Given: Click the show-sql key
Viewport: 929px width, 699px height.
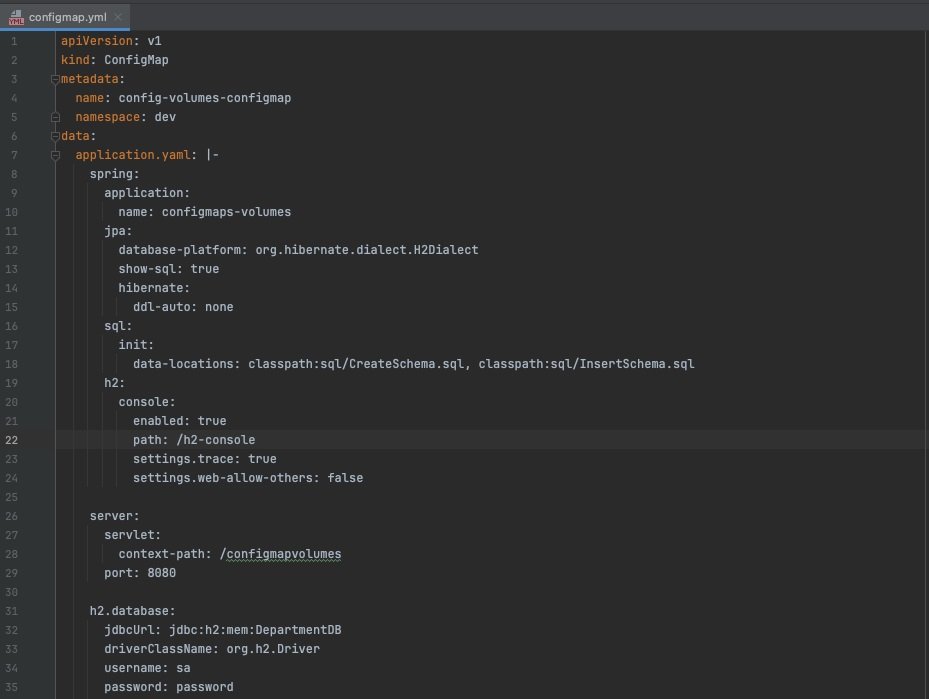Looking at the screenshot, I should [147, 269].
